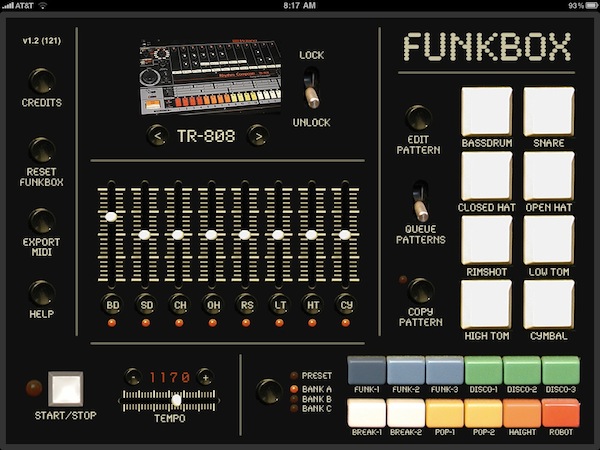
Task: Mute the SD channel button
Action: (x=146, y=305)
